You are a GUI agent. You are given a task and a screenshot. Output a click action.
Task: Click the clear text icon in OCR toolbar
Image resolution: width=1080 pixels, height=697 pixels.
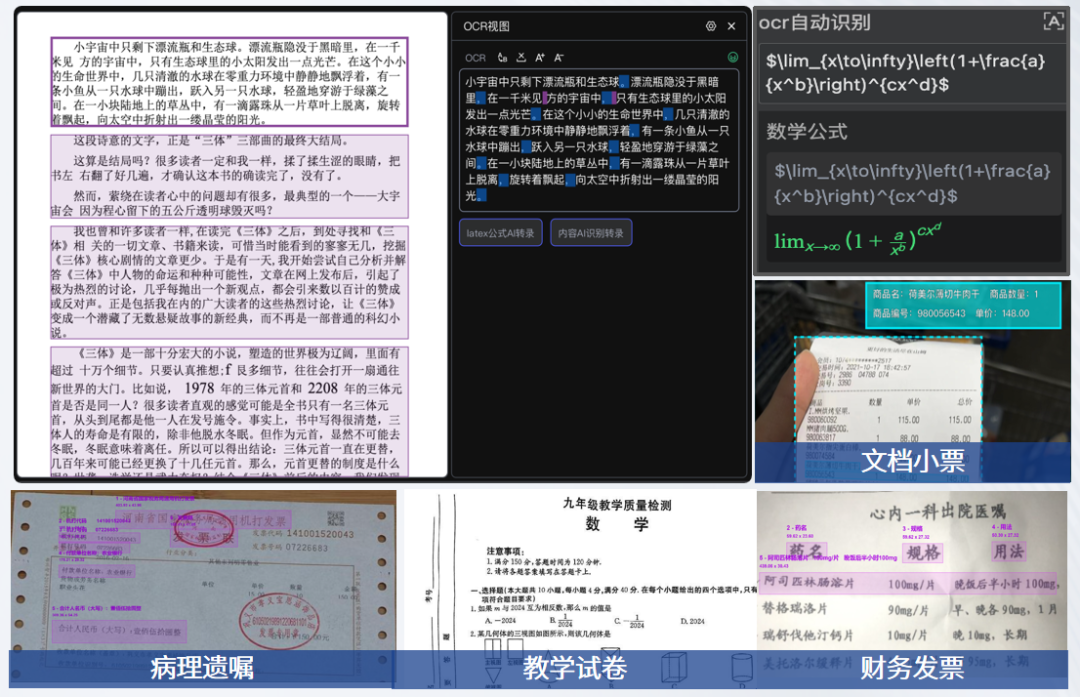520,58
